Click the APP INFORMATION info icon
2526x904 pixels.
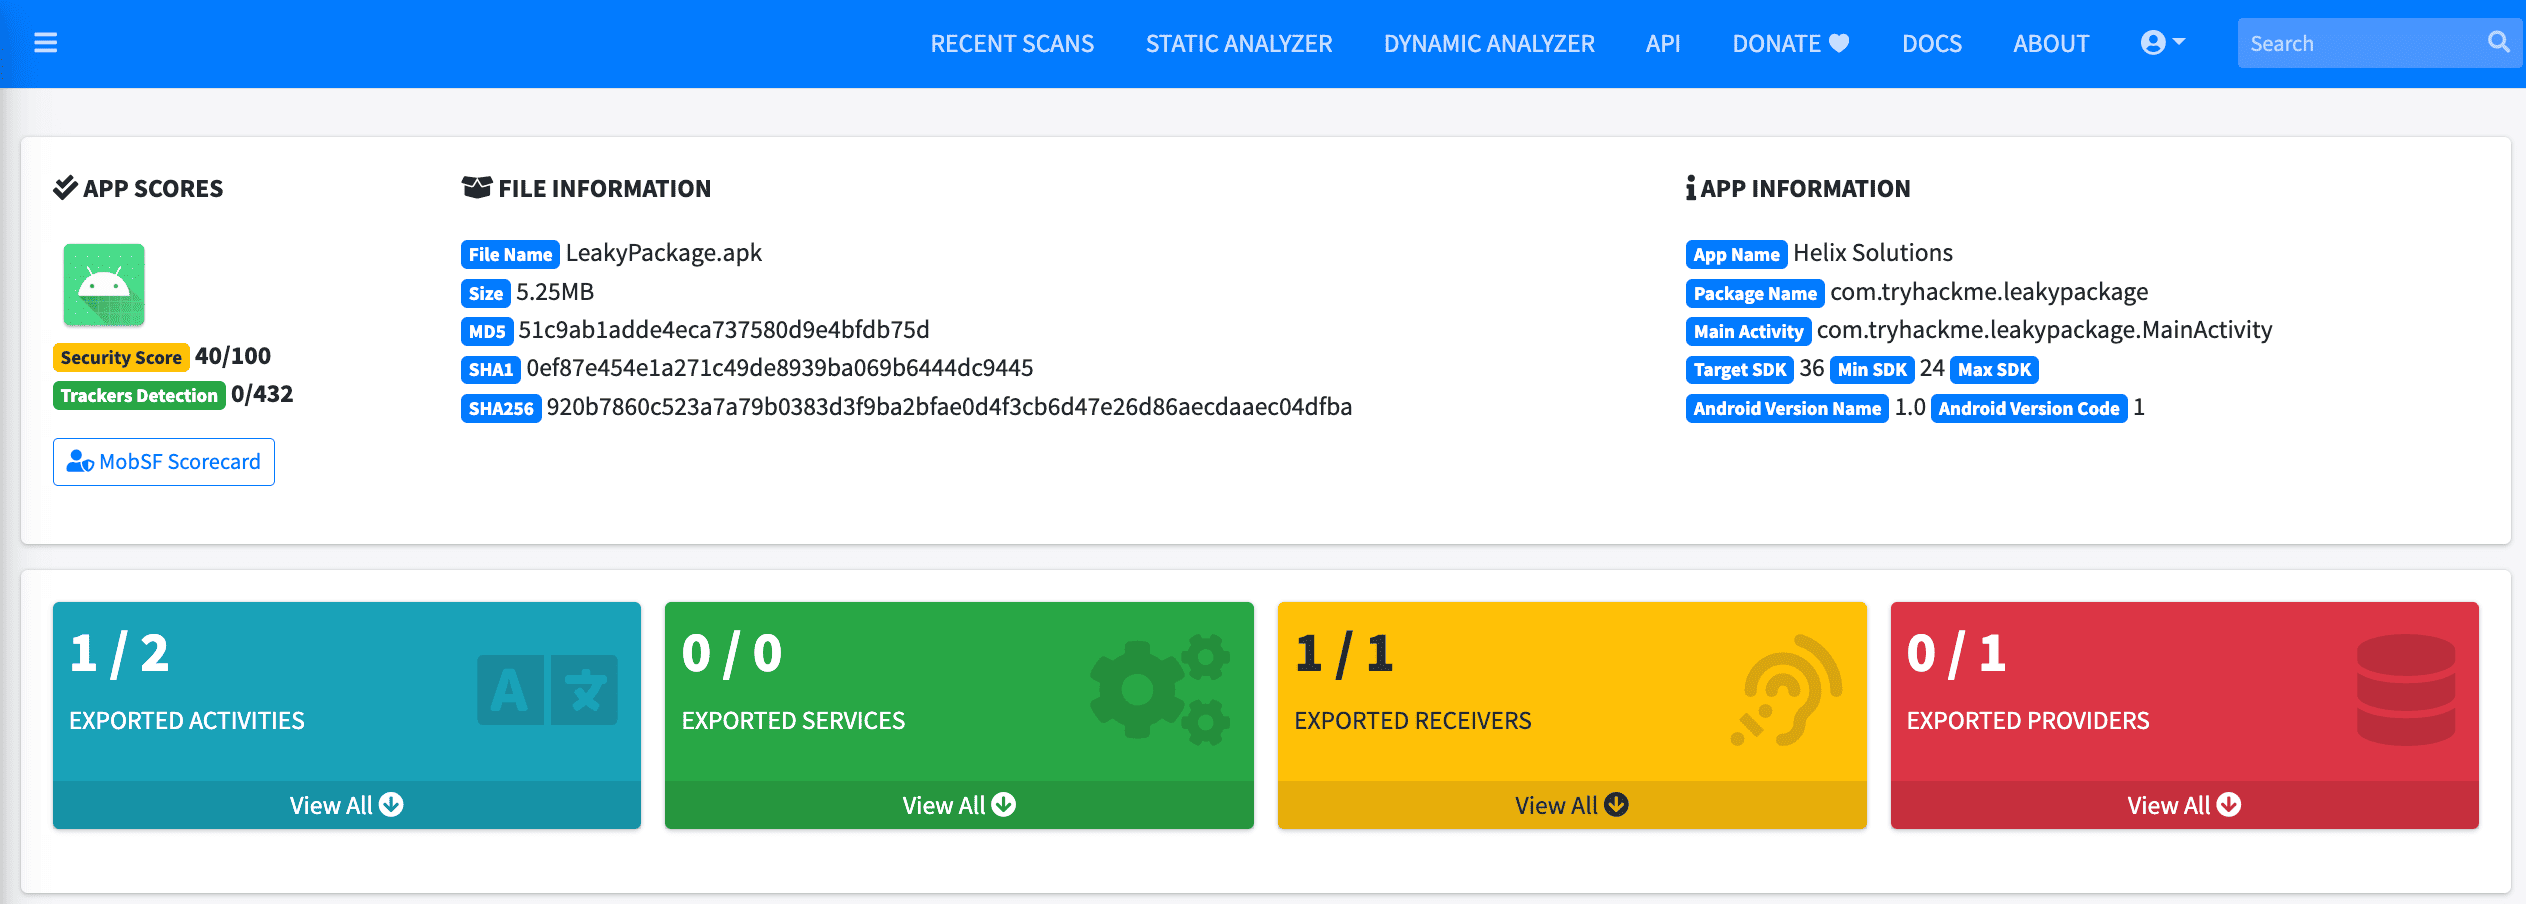click(1691, 187)
